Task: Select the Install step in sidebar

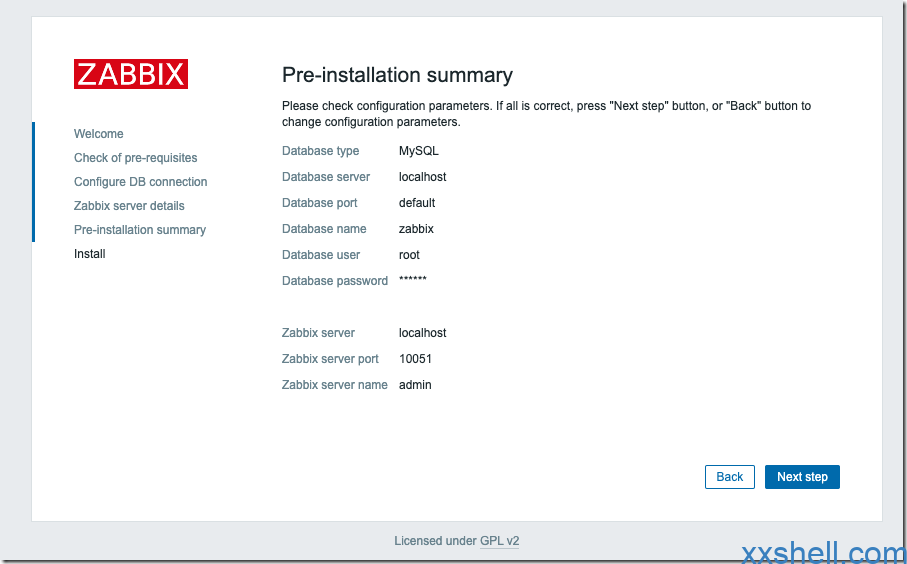Action: tap(90, 253)
